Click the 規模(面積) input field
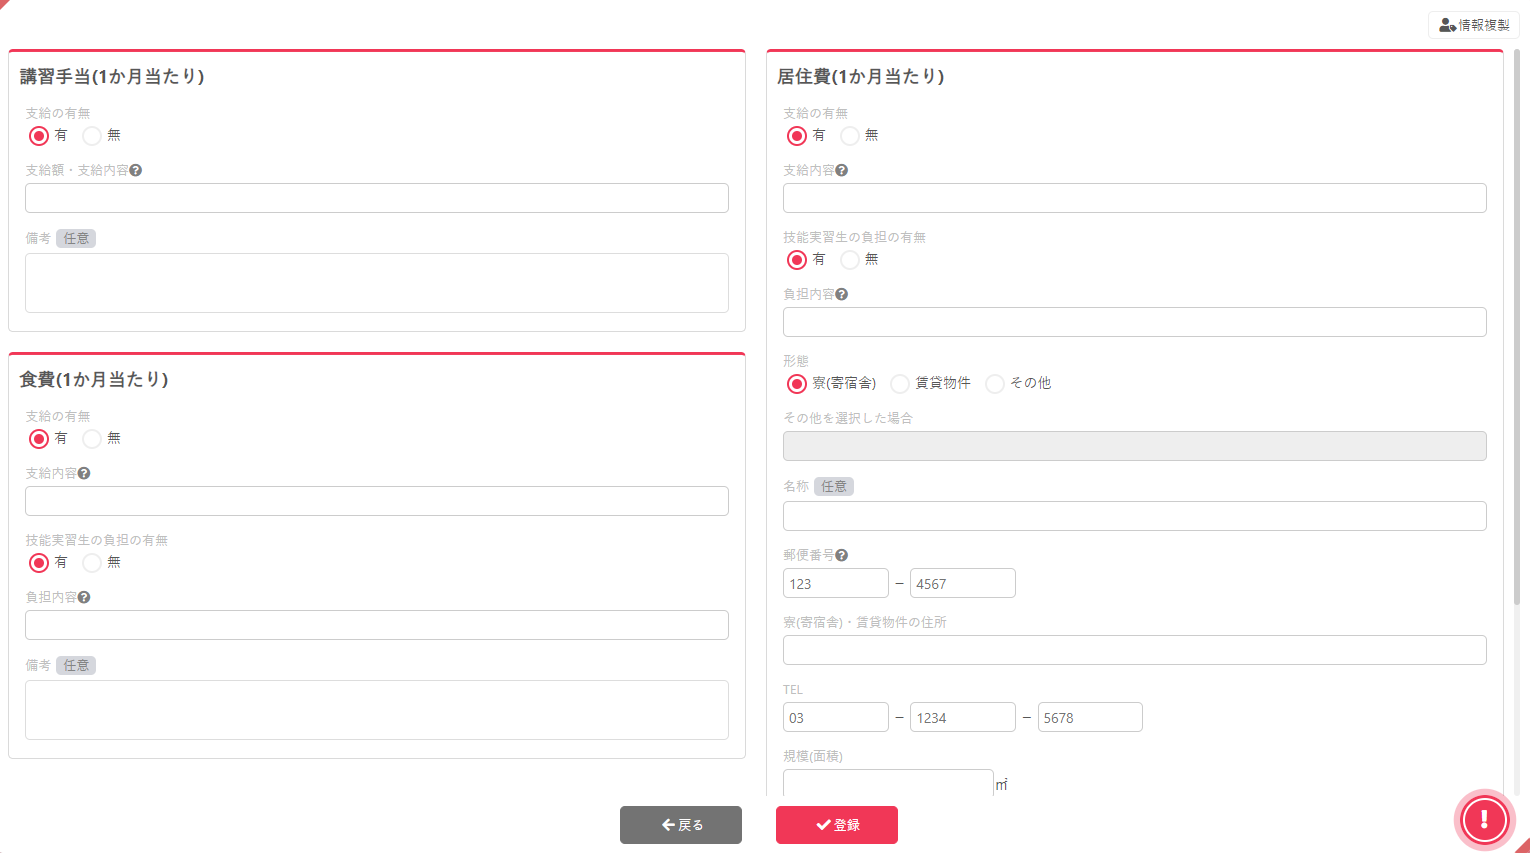This screenshot has height=853, width=1530. pyautogui.click(x=887, y=783)
